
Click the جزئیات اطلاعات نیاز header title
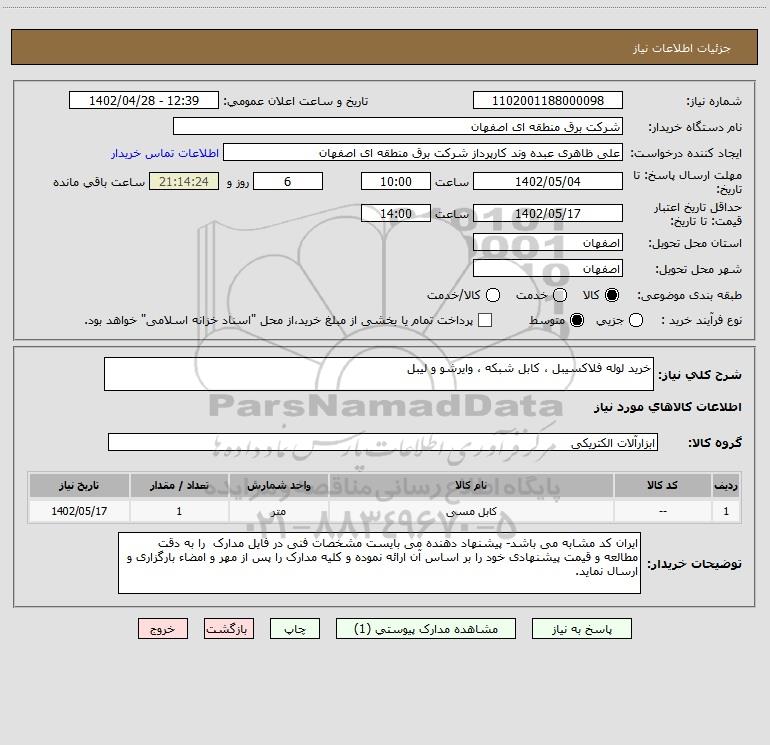681,48
